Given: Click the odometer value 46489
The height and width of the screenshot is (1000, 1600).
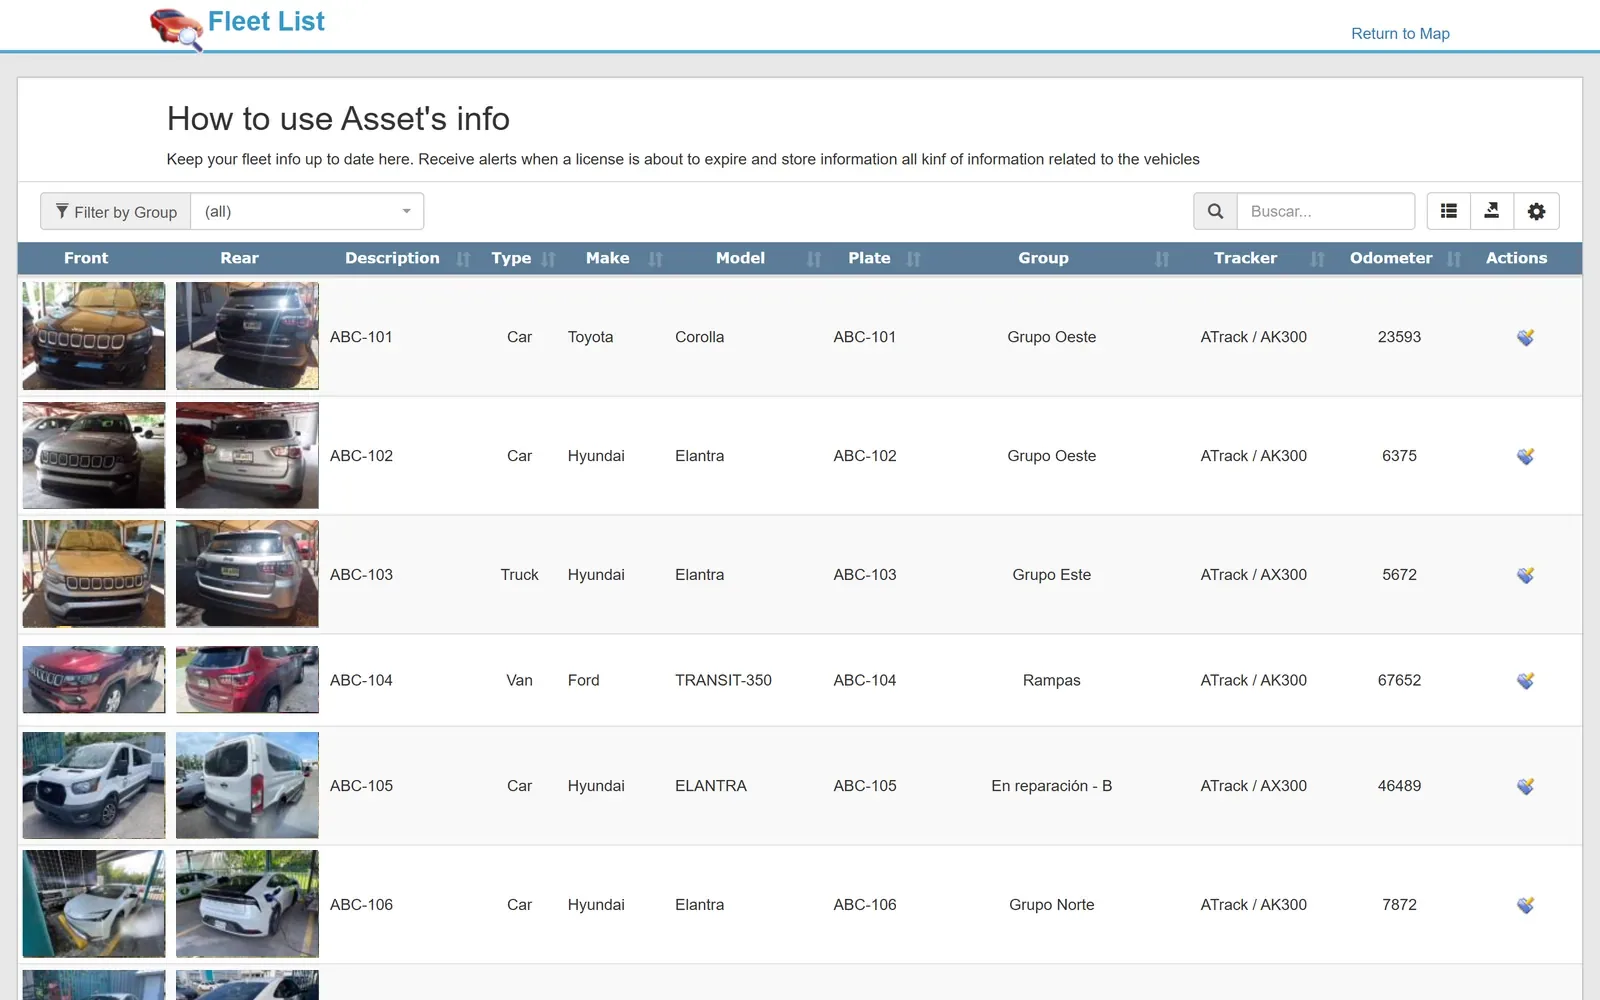Looking at the screenshot, I should (1399, 786).
